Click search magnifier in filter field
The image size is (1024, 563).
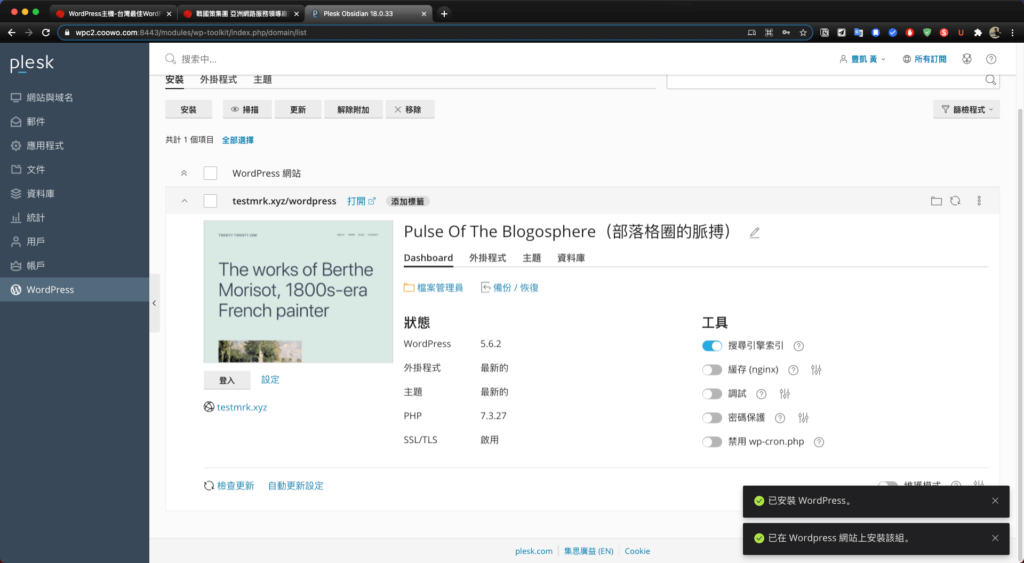click(990, 80)
